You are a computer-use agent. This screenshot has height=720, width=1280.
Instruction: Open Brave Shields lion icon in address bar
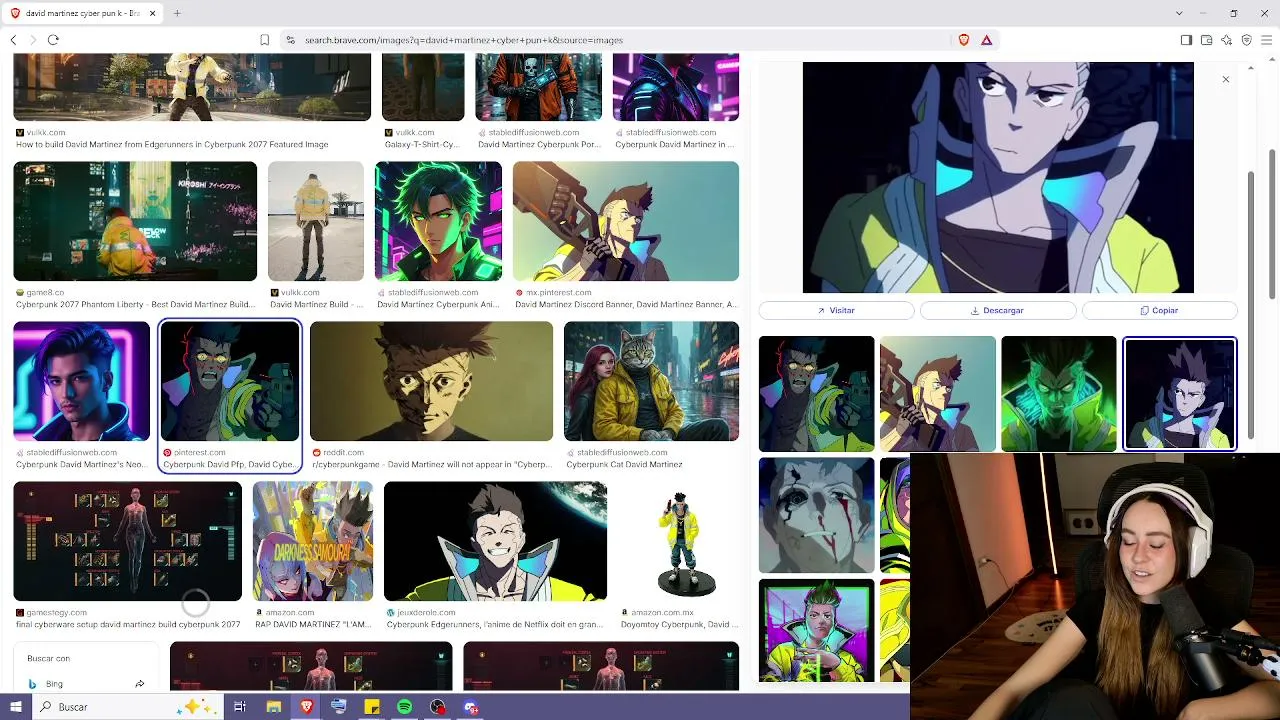coord(964,40)
